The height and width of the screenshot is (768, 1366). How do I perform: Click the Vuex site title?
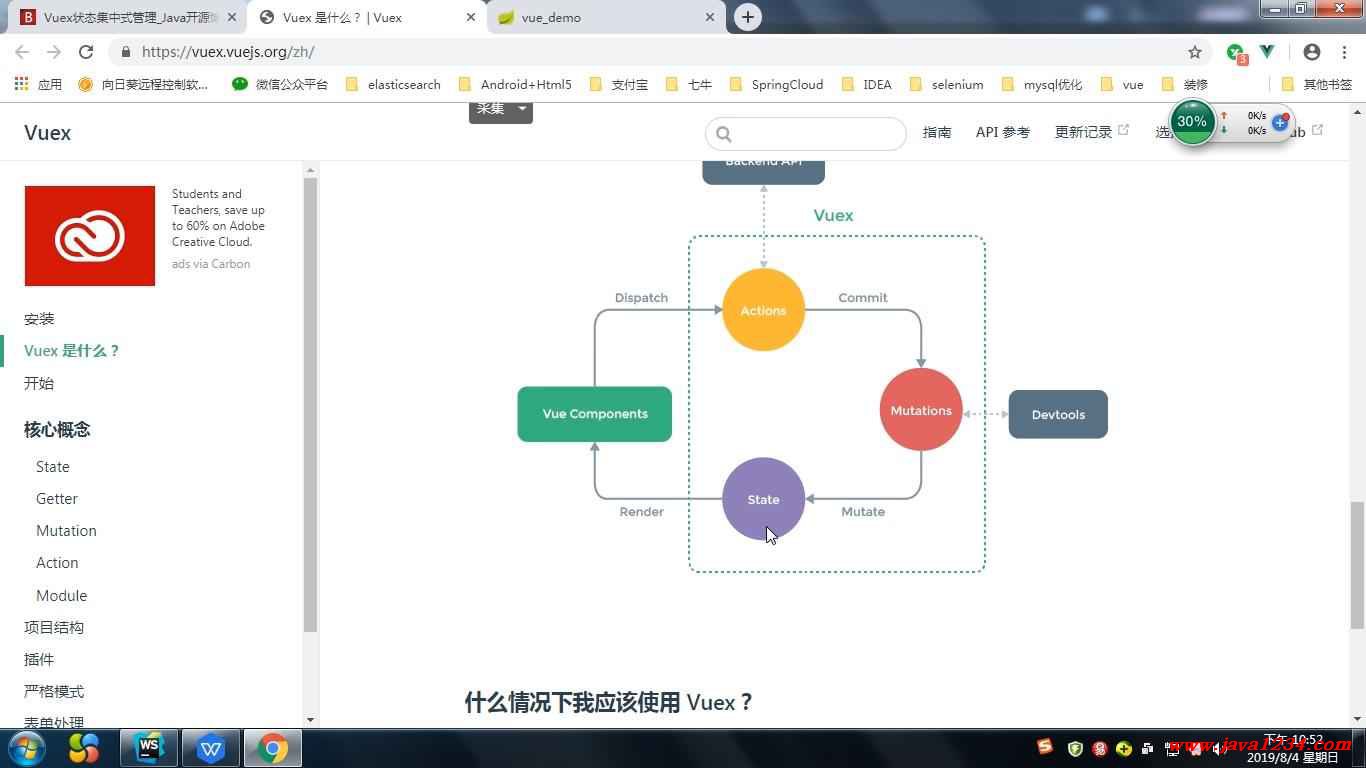click(x=47, y=132)
